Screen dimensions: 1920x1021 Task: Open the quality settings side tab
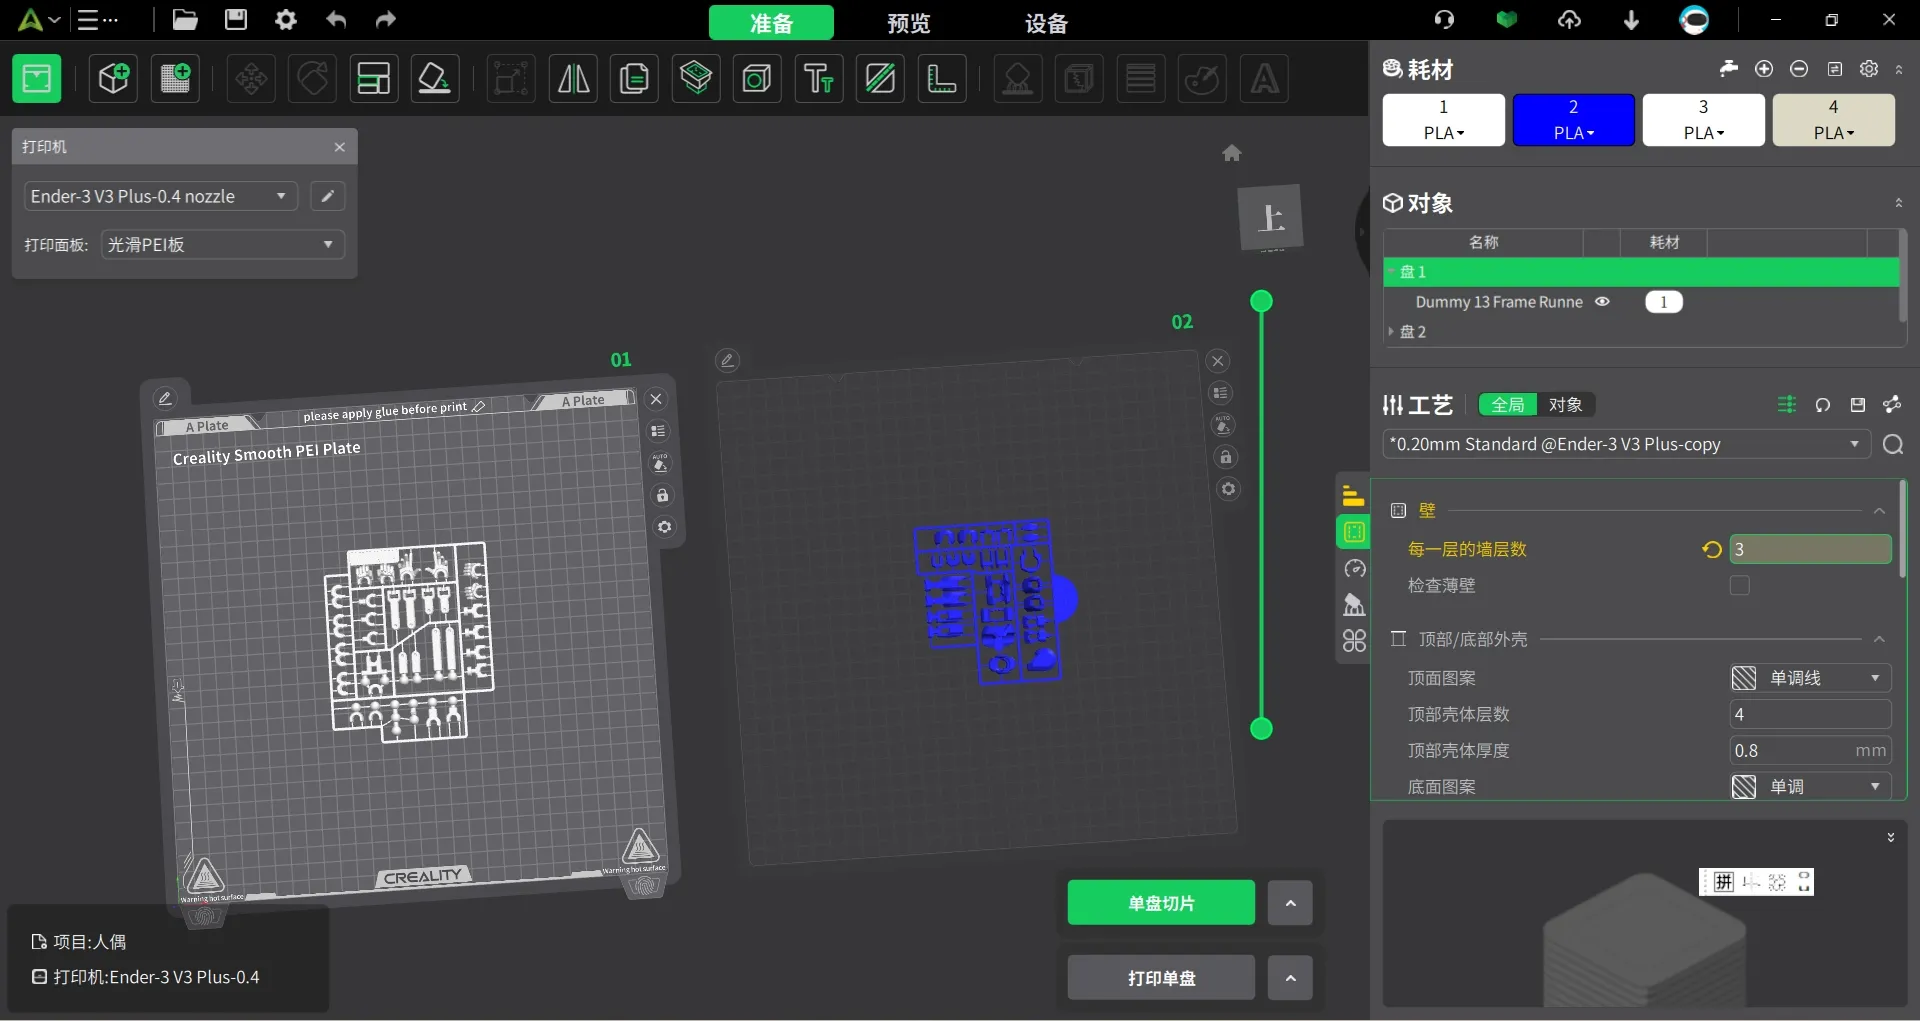1354,495
